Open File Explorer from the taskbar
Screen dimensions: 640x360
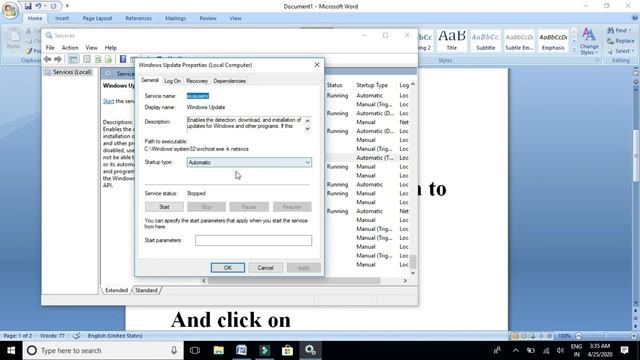point(219,350)
